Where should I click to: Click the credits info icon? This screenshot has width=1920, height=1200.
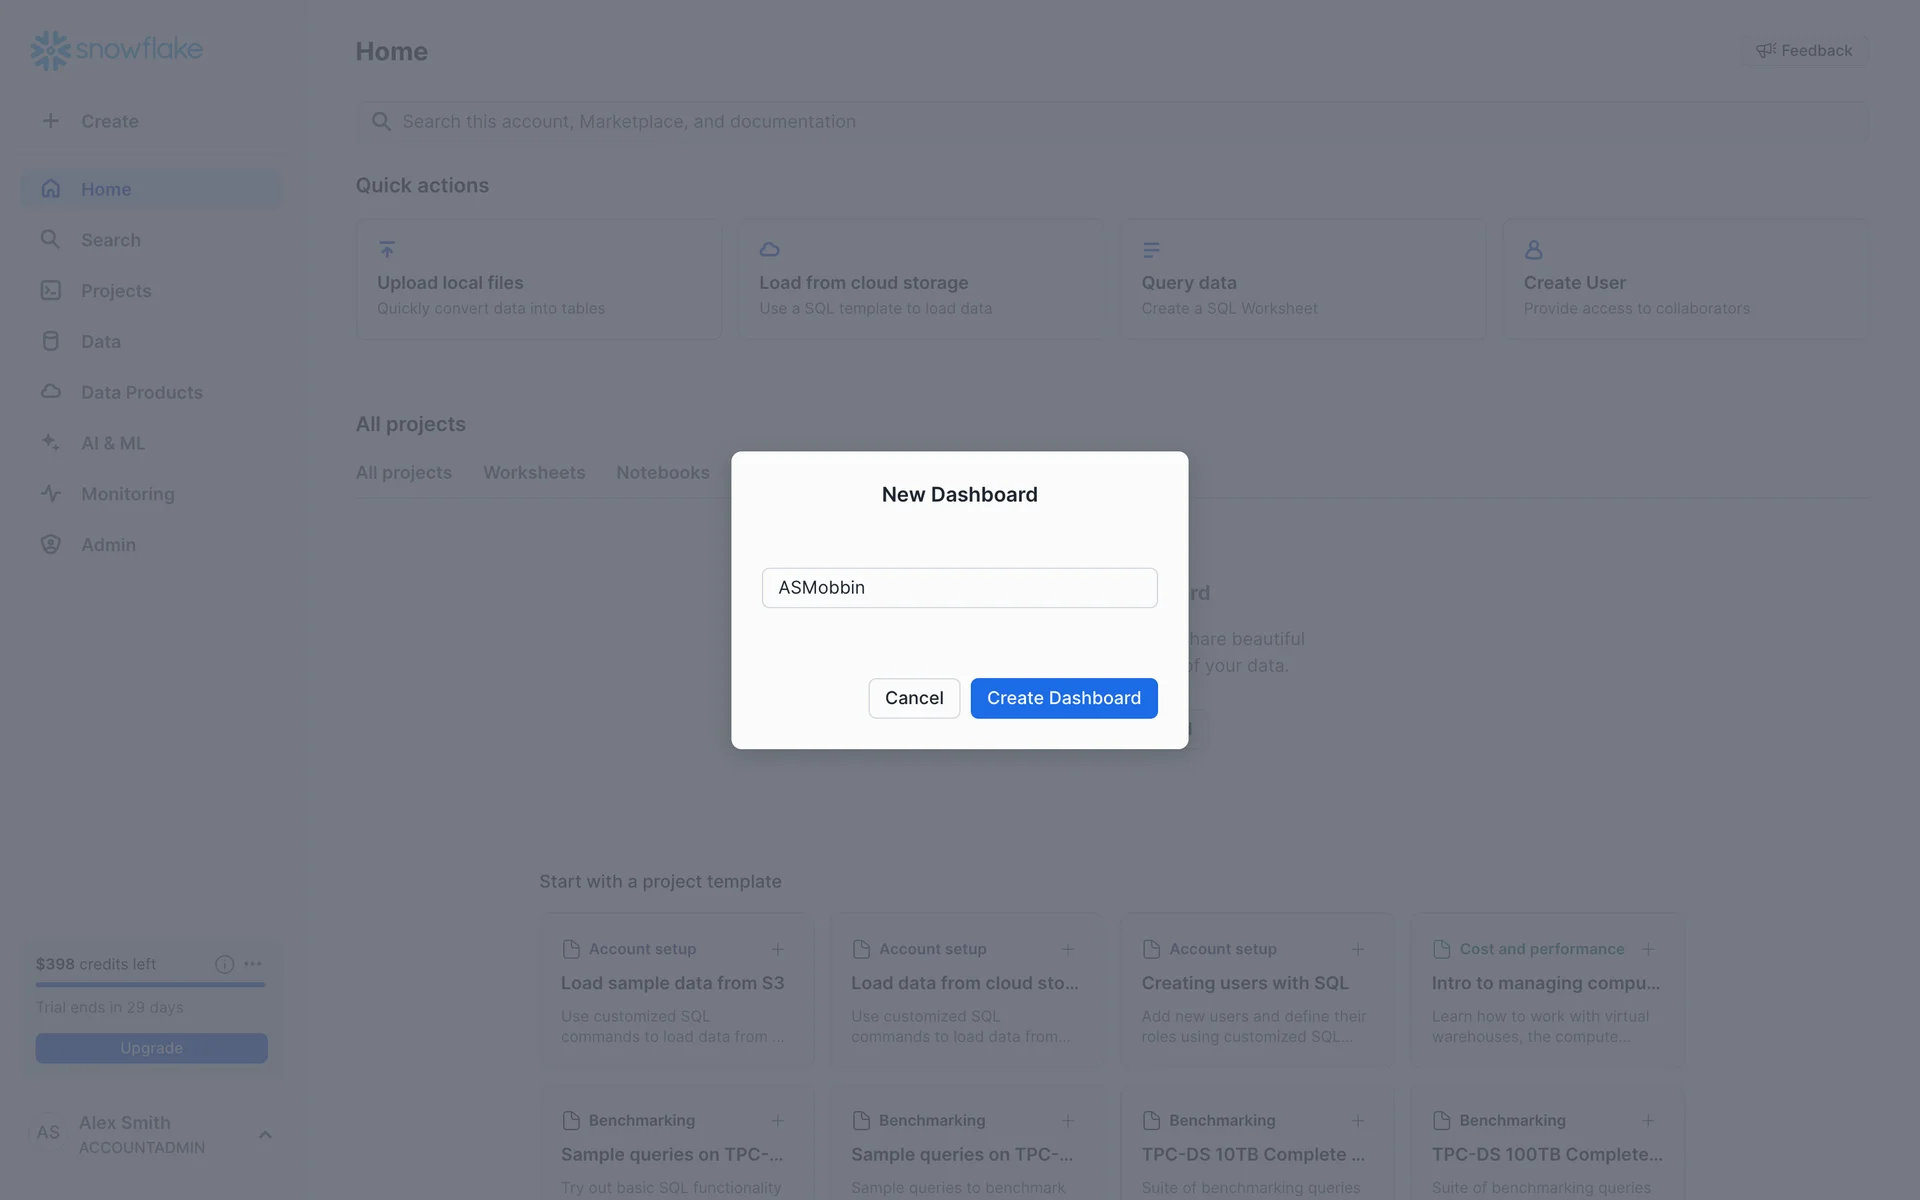coord(224,964)
